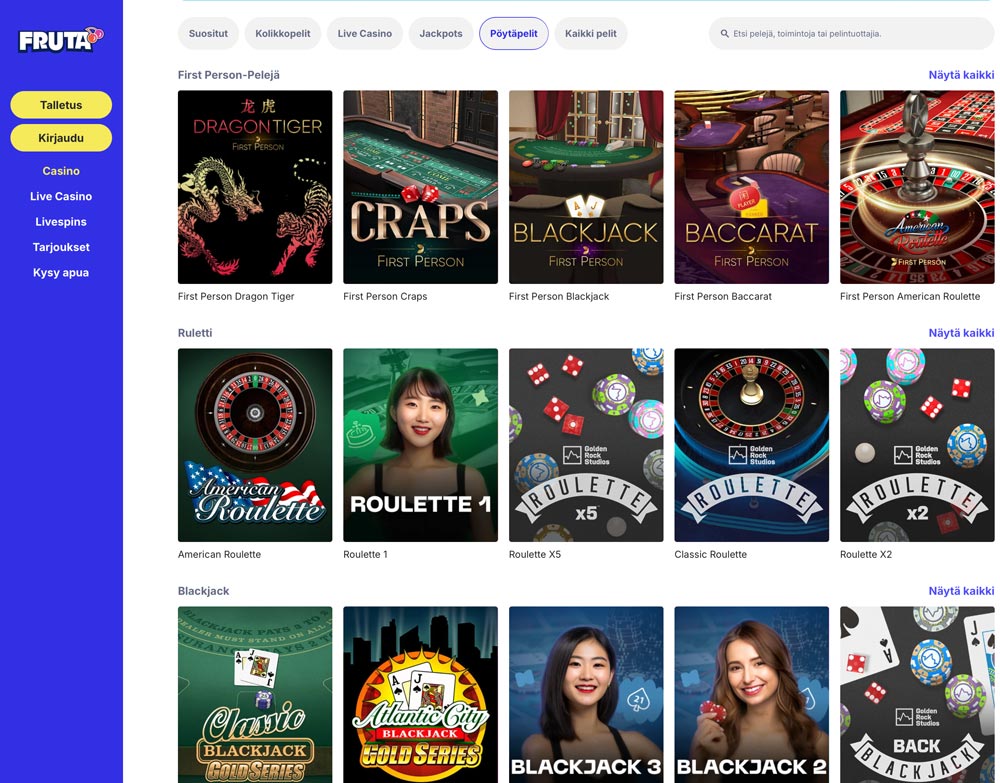Open American Roulette game in Ruletti row
The width and height of the screenshot is (1000, 783).
[x=255, y=445]
